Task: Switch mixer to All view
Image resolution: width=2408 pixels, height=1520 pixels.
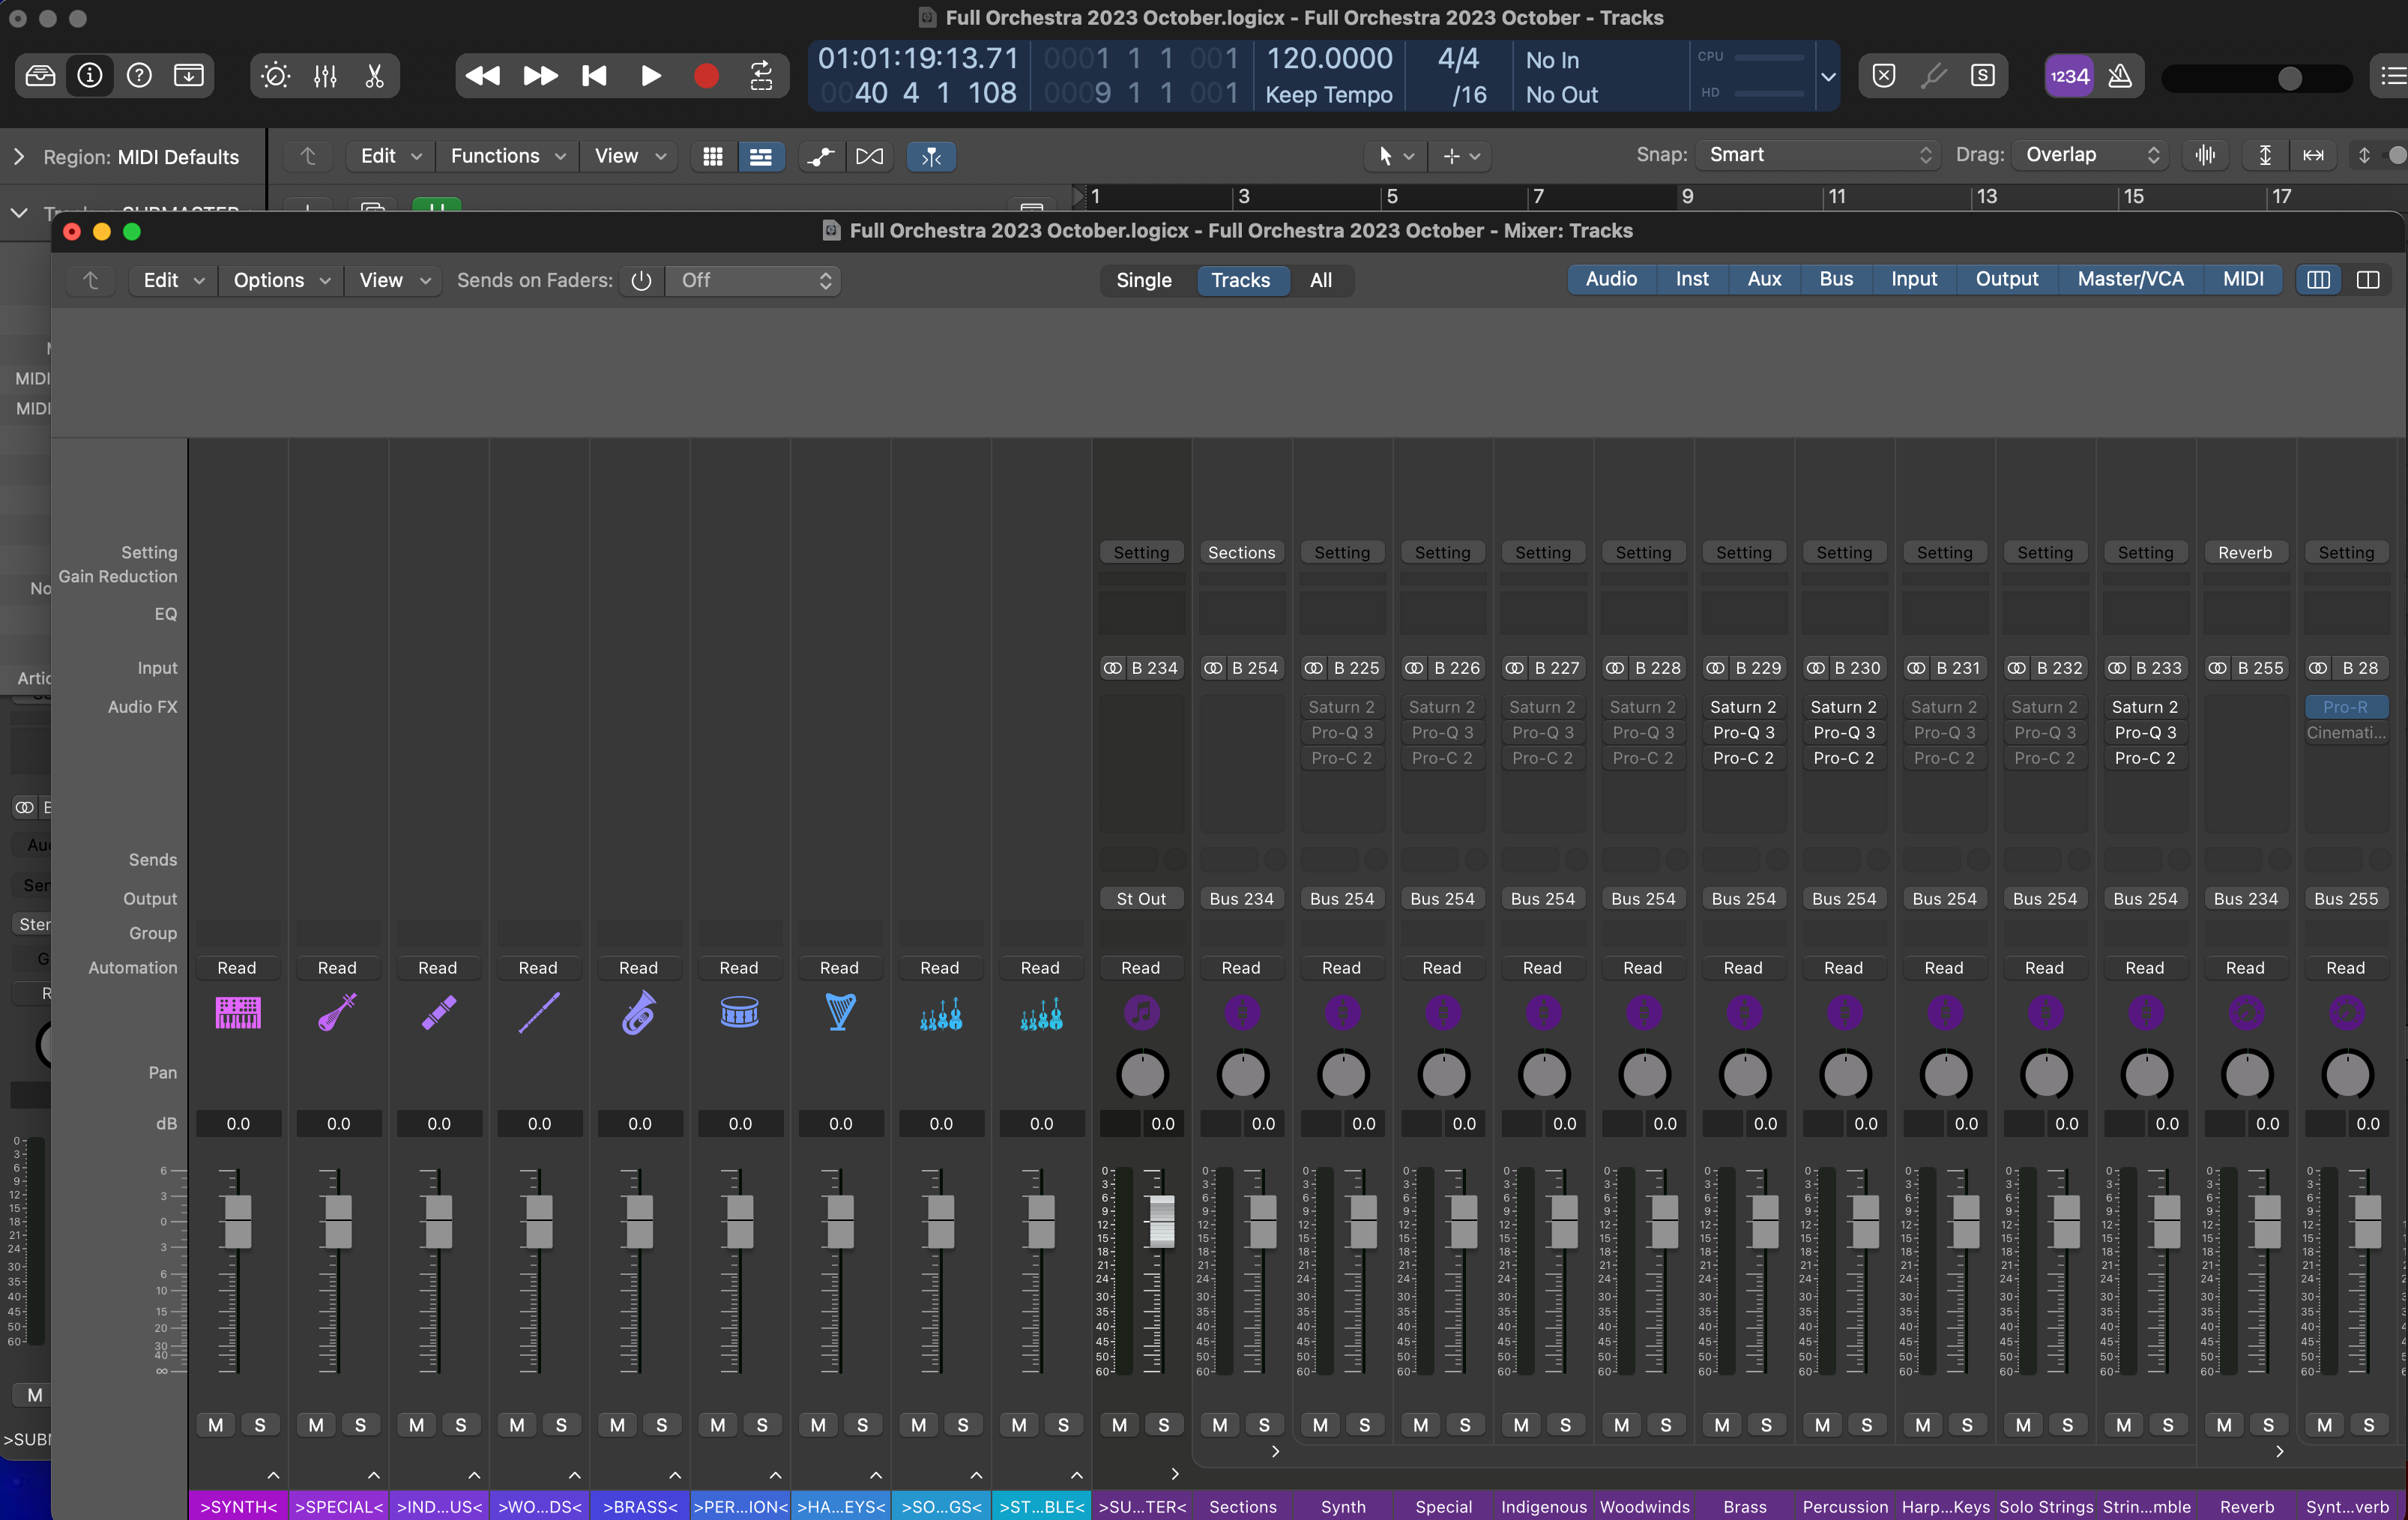Action: 1321,281
